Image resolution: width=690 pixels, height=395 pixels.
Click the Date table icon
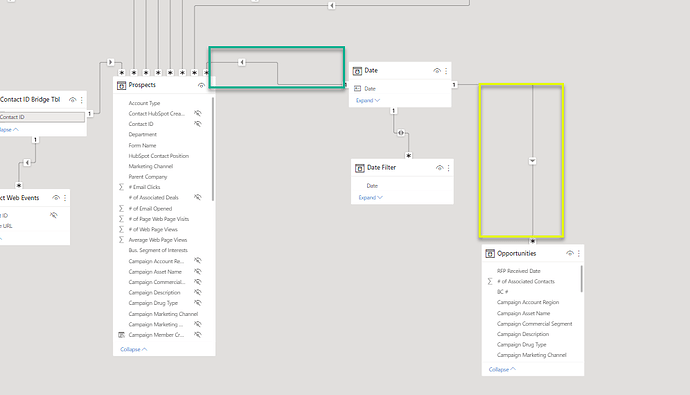click(357, 71)
